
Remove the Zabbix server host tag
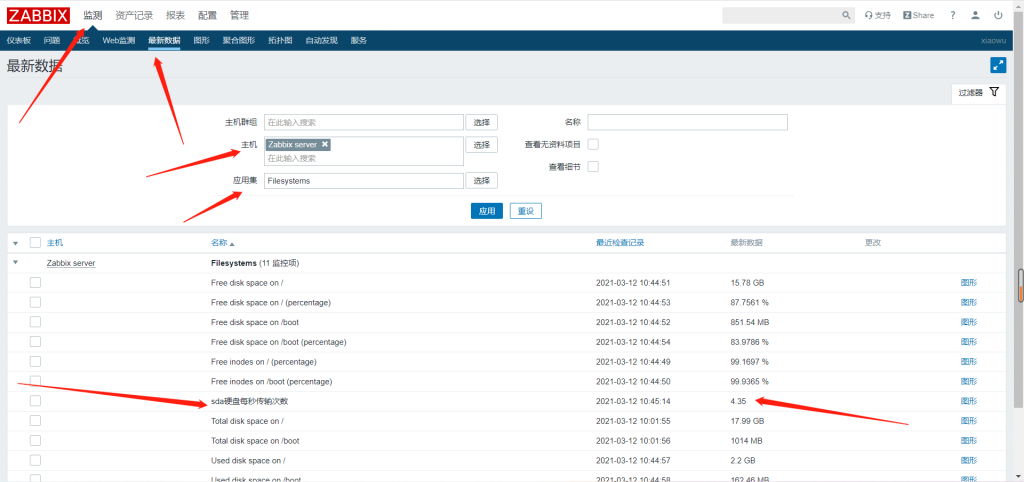(325, 144)
